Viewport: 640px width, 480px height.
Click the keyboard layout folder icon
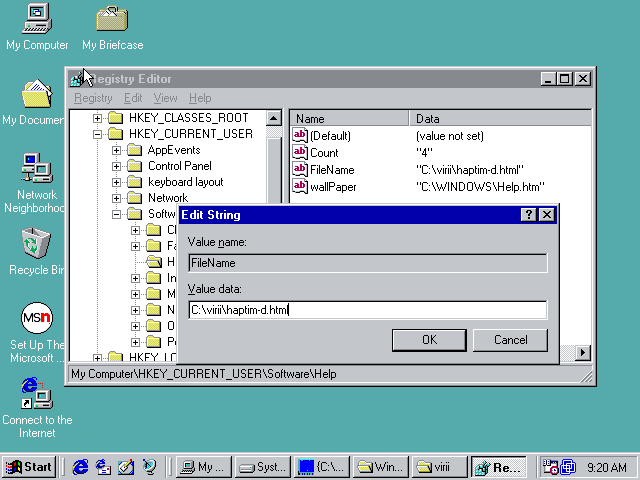pyautogui.click(x=135, y=182)
